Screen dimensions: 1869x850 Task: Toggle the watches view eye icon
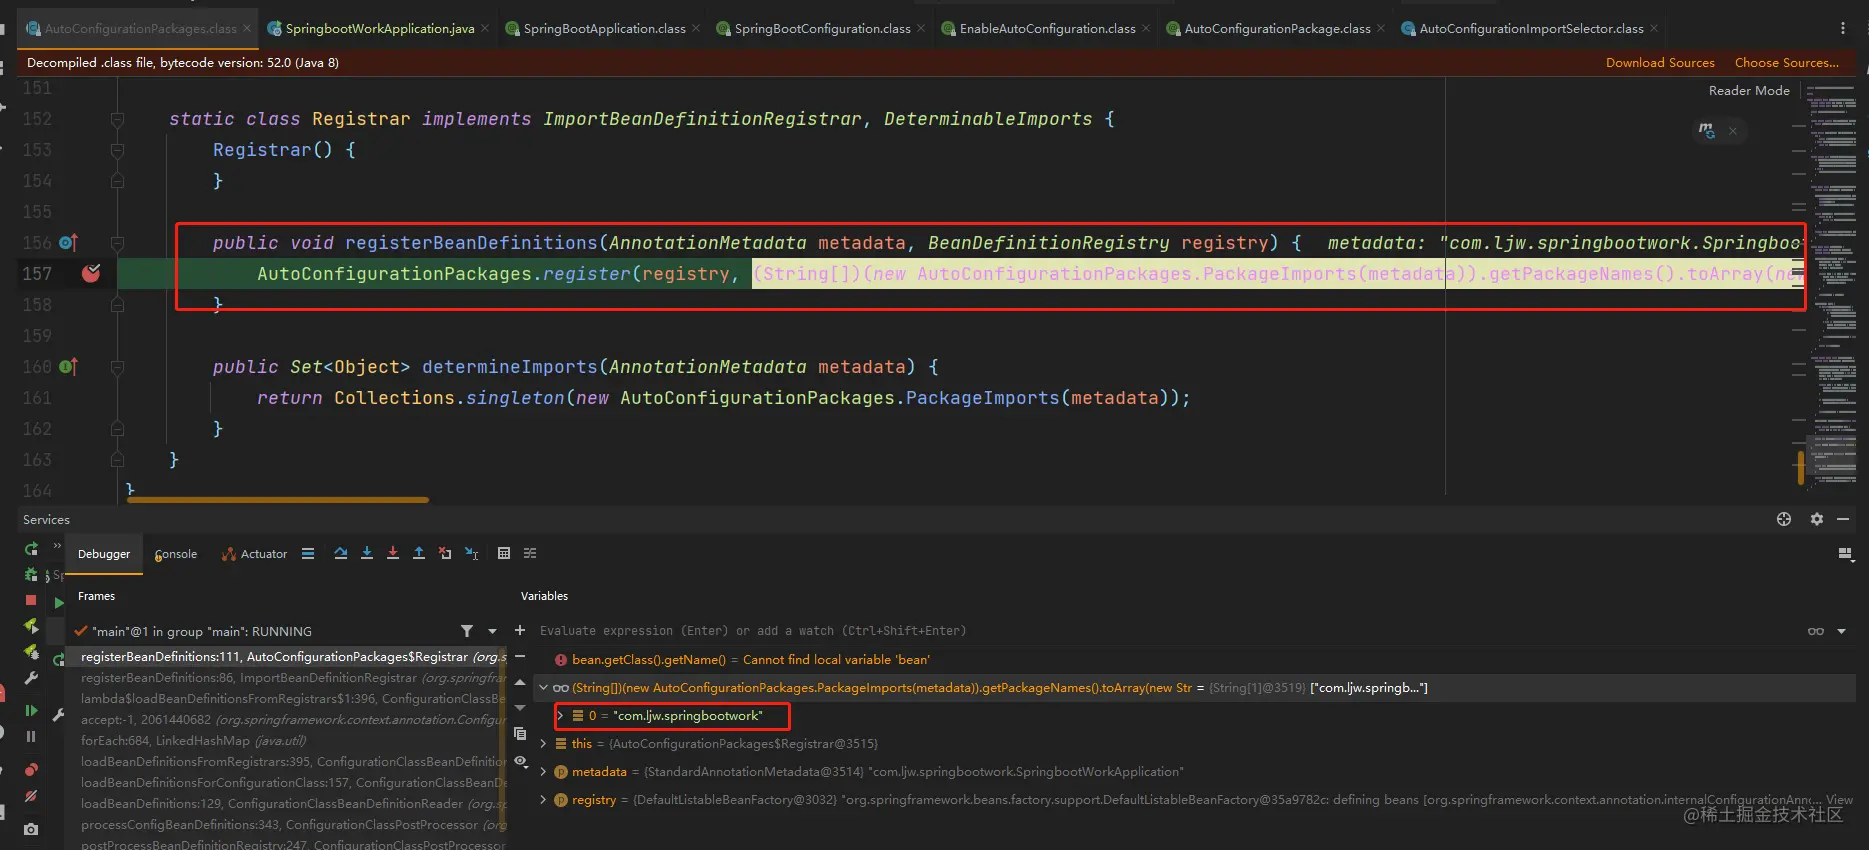(x=520, y=762)
